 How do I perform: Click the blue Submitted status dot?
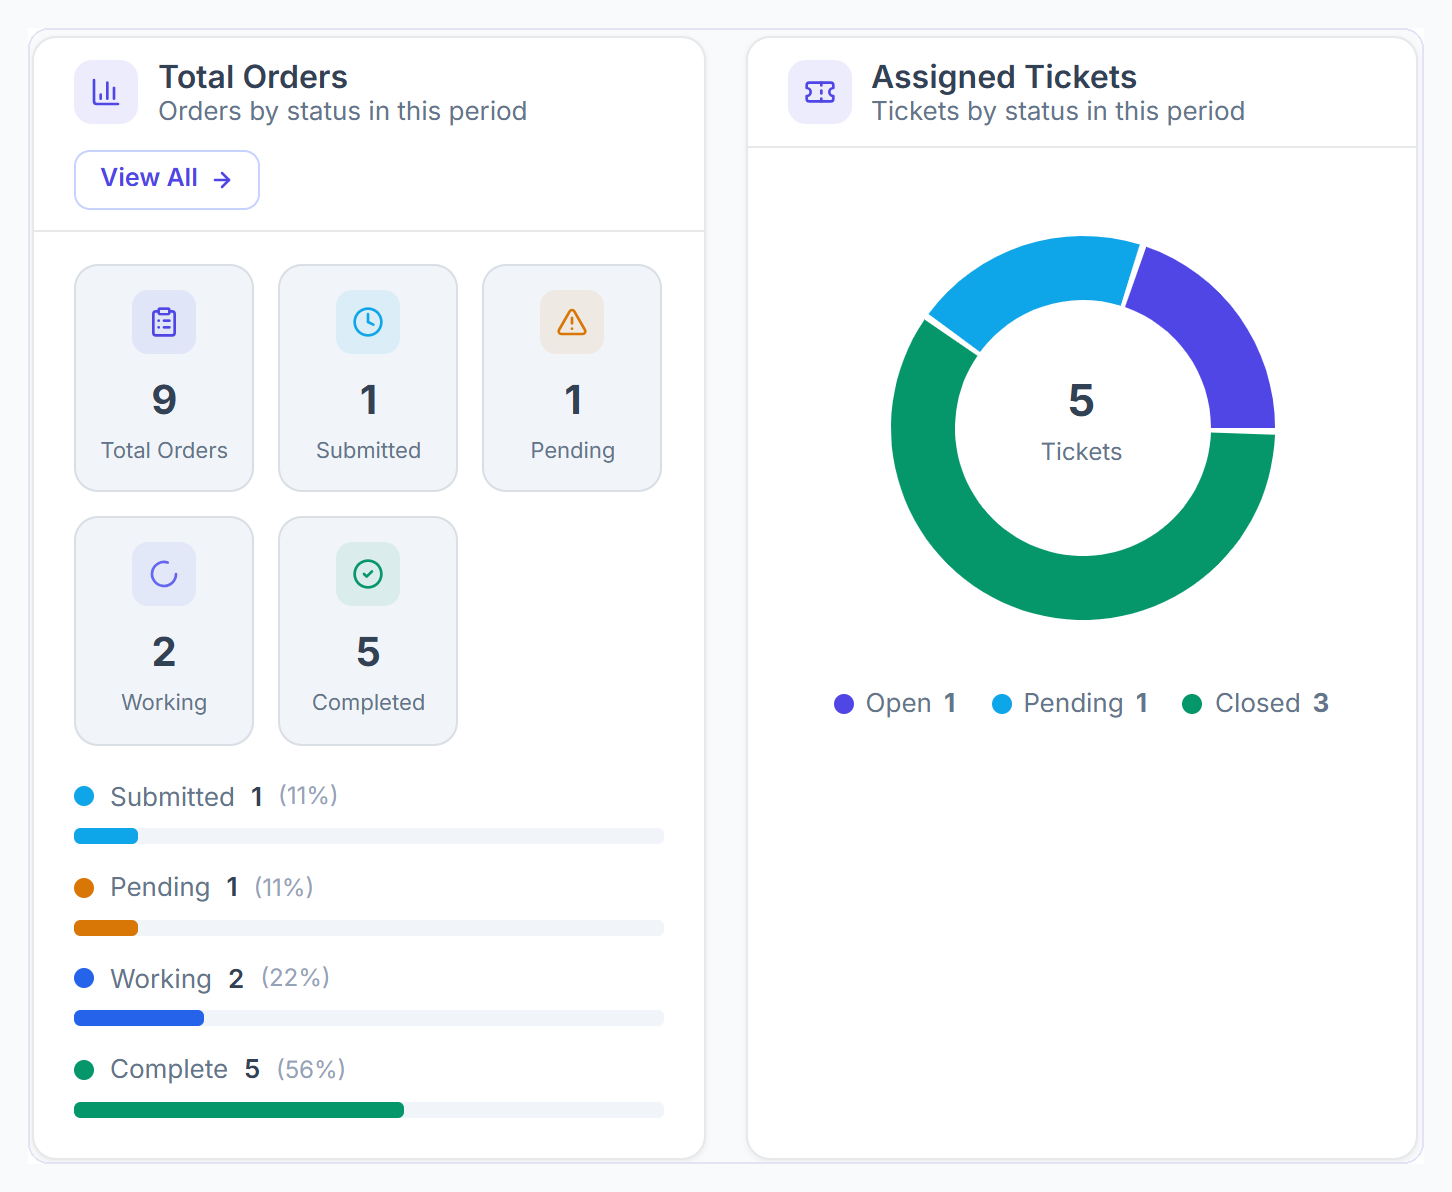tap(84, 796)
